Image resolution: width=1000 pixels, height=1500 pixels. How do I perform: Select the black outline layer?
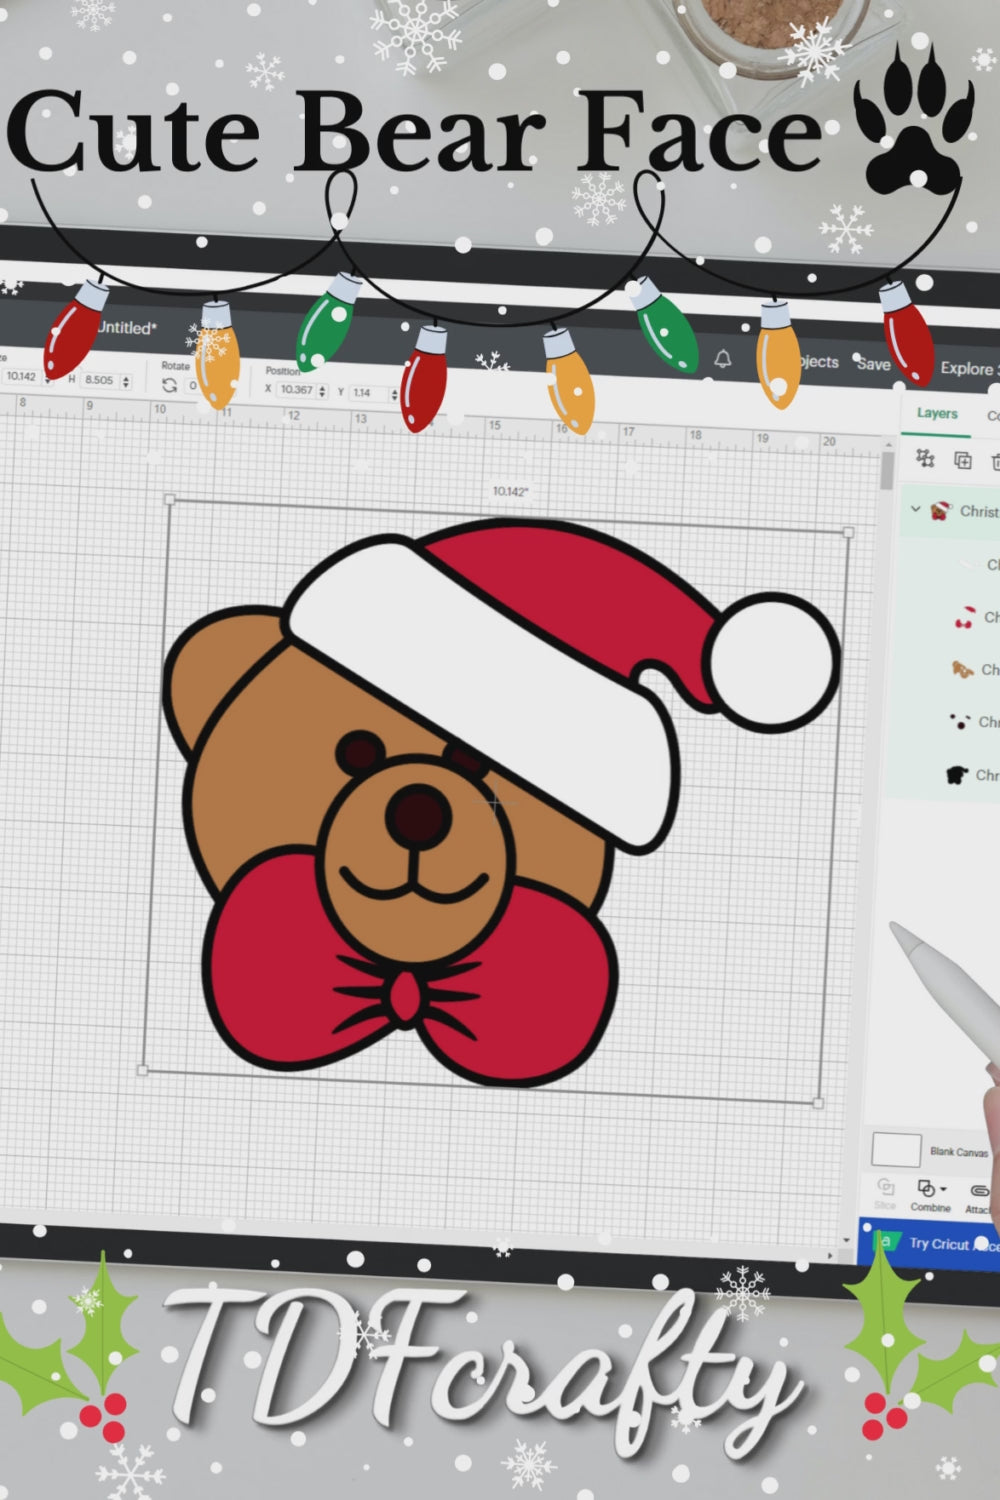pos(957,774)
